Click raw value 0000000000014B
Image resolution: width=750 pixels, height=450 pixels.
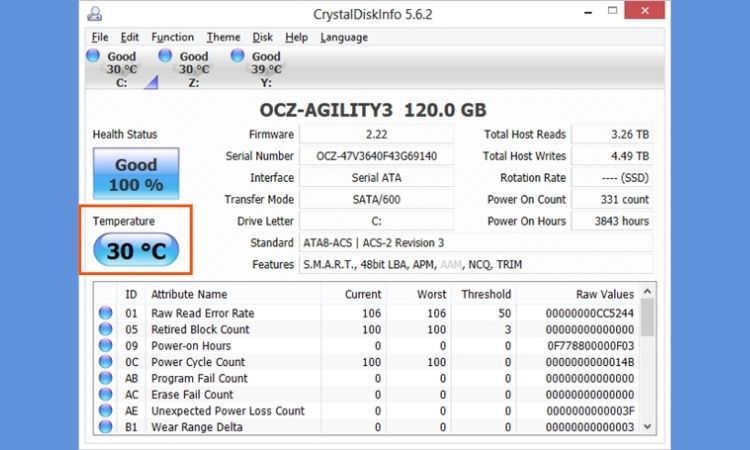pos(590,362)
